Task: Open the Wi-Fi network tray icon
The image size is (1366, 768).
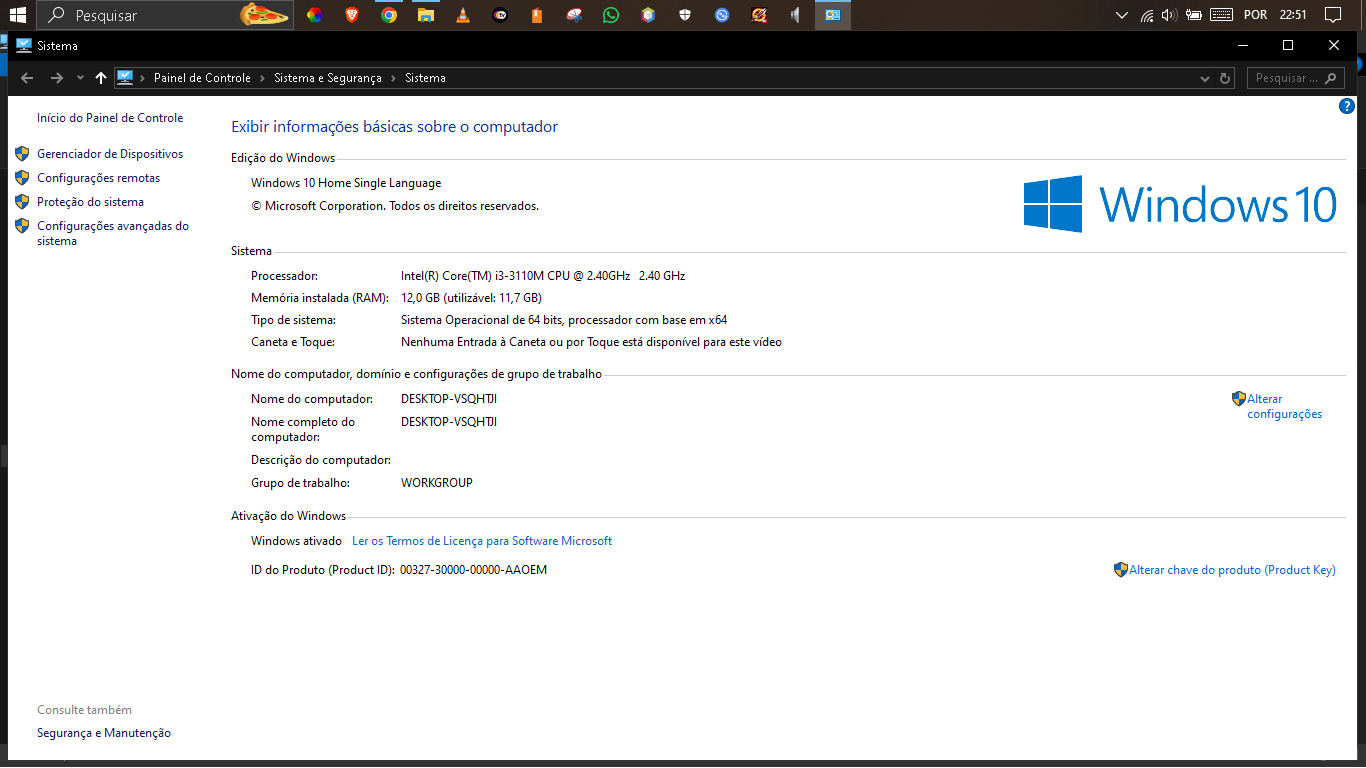Action: 1146,15
